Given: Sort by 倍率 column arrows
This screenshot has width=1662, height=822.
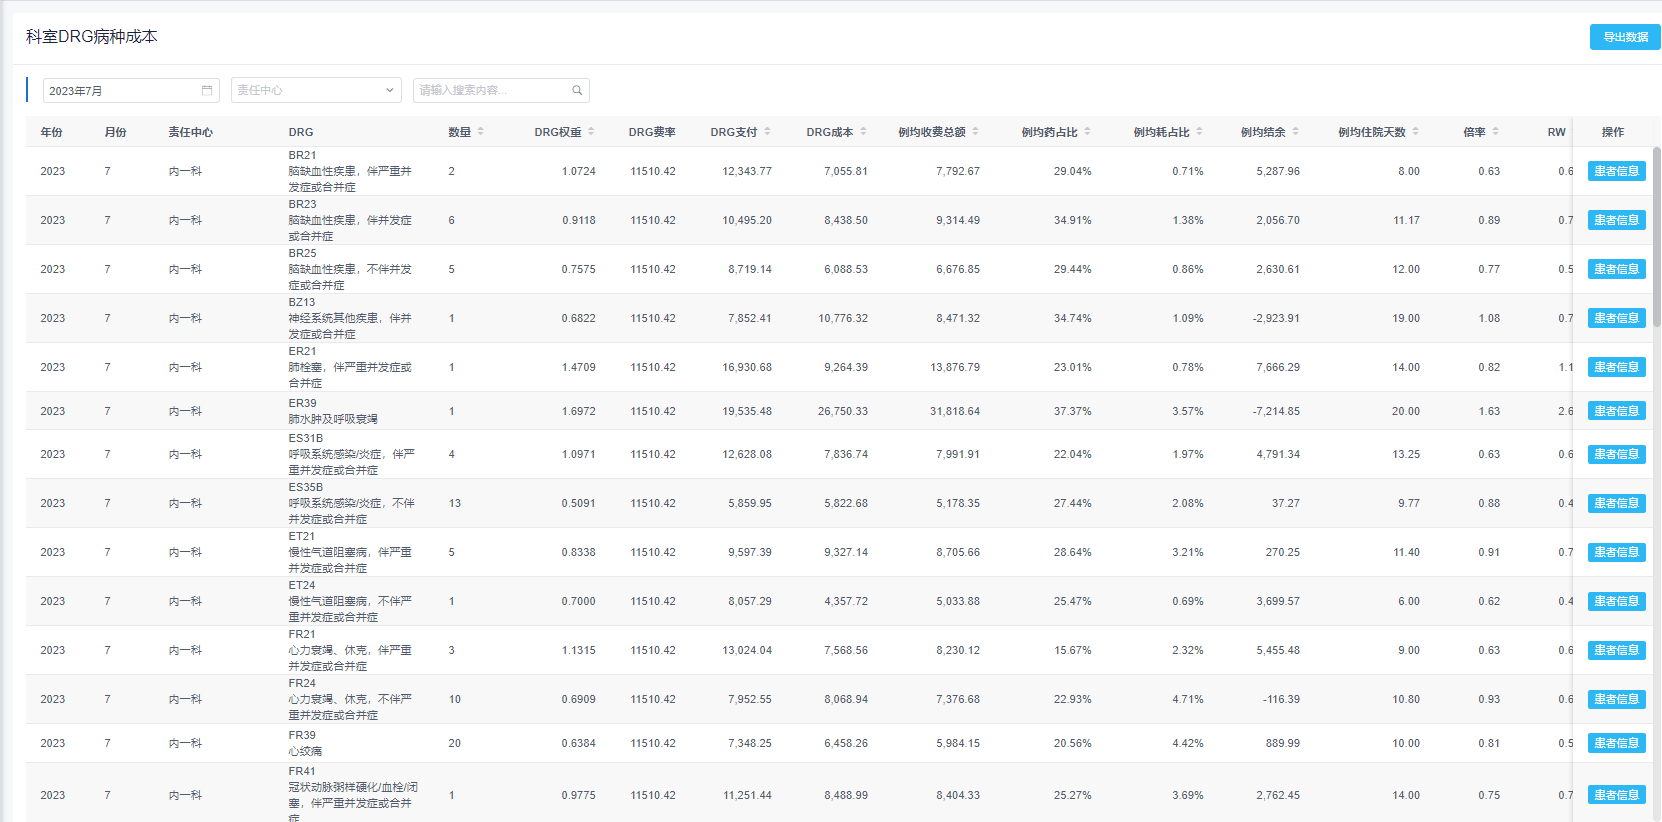Looking at the screenshot, I should [1495, 132].
